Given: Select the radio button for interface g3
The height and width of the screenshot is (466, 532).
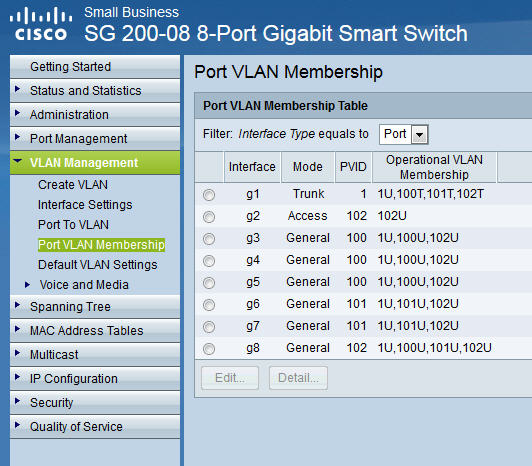Looking at the screenshot, I should [x=209, y=239].
